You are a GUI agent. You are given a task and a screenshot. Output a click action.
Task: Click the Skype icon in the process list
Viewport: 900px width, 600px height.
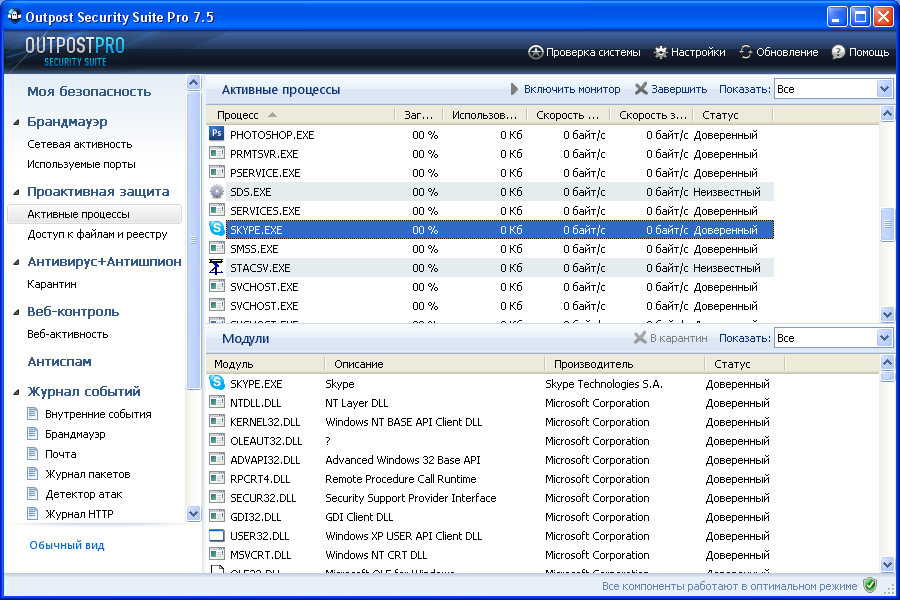coord(217,230)
